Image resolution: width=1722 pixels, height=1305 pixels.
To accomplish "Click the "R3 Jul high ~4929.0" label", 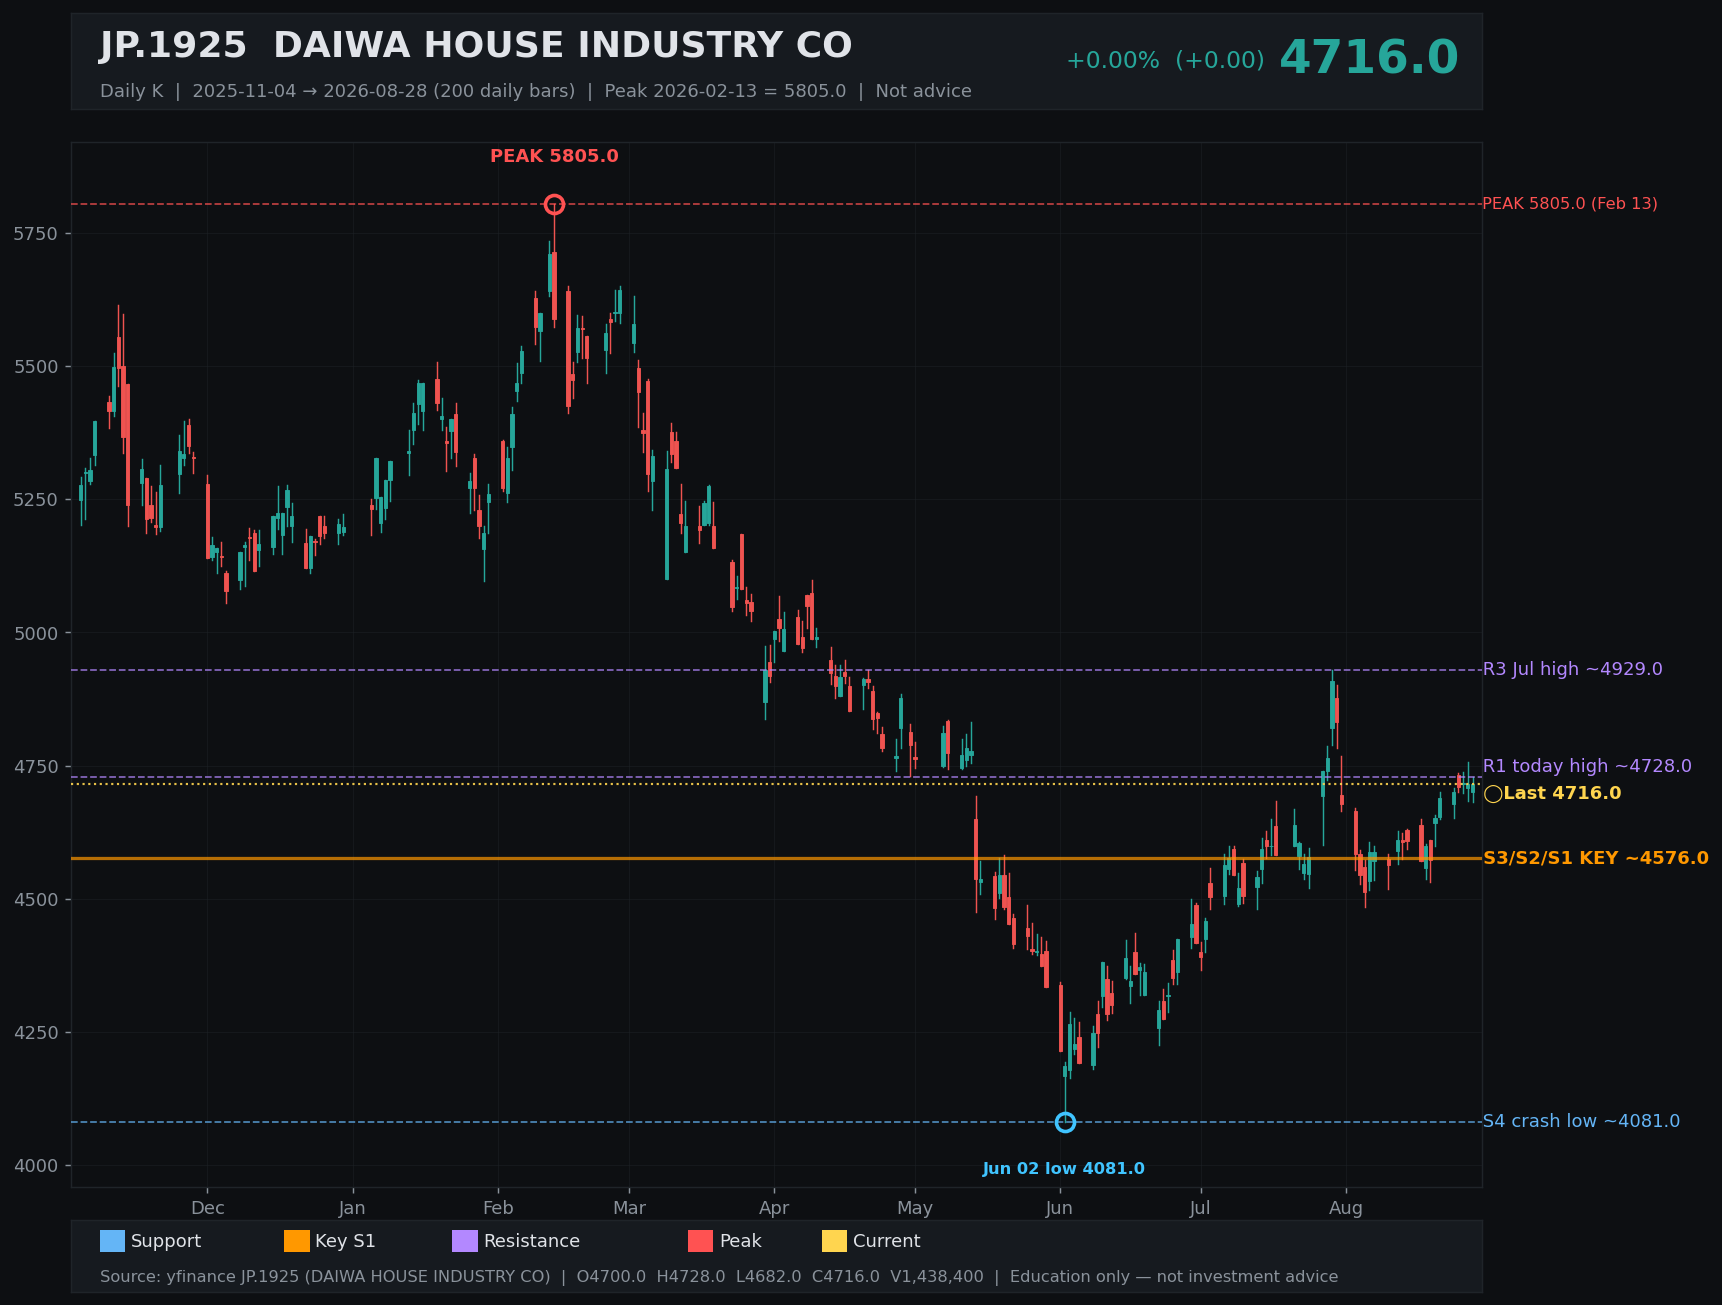I will pyautogui.click(x=1572, y=669).
